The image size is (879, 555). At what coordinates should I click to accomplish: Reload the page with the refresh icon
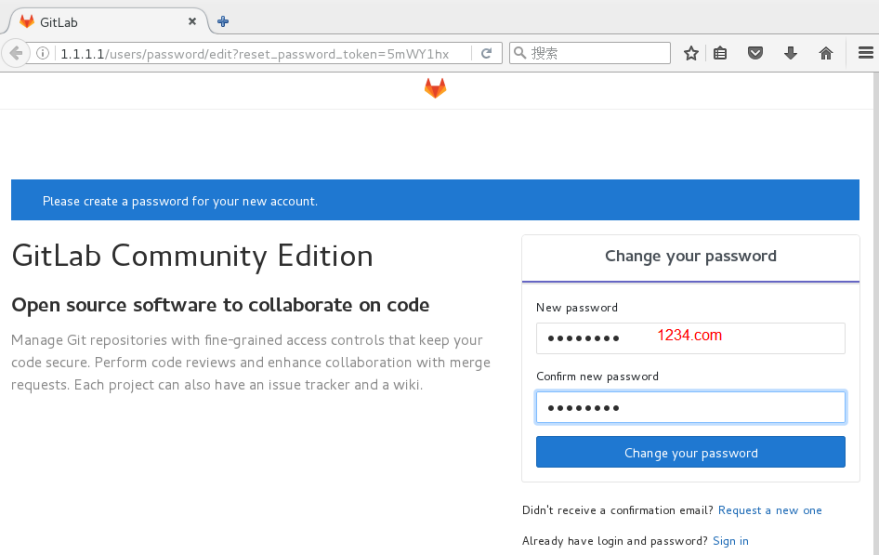point(486,53)
